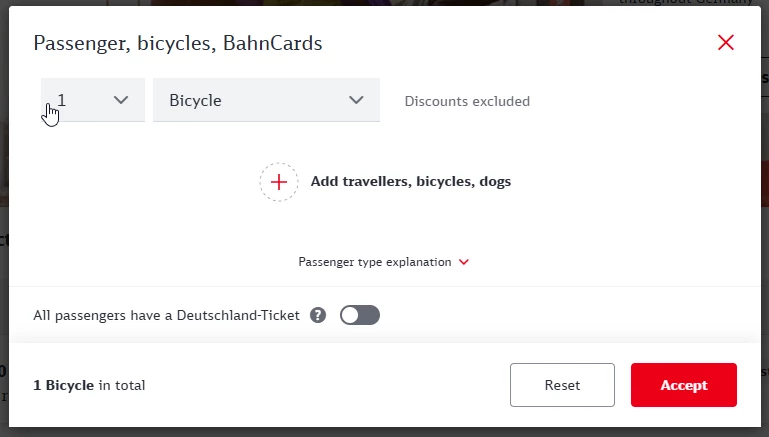769x437 pixels.
Task: Click the chevron arrow in the Bicycle box
Action: (x=356, y=100)
